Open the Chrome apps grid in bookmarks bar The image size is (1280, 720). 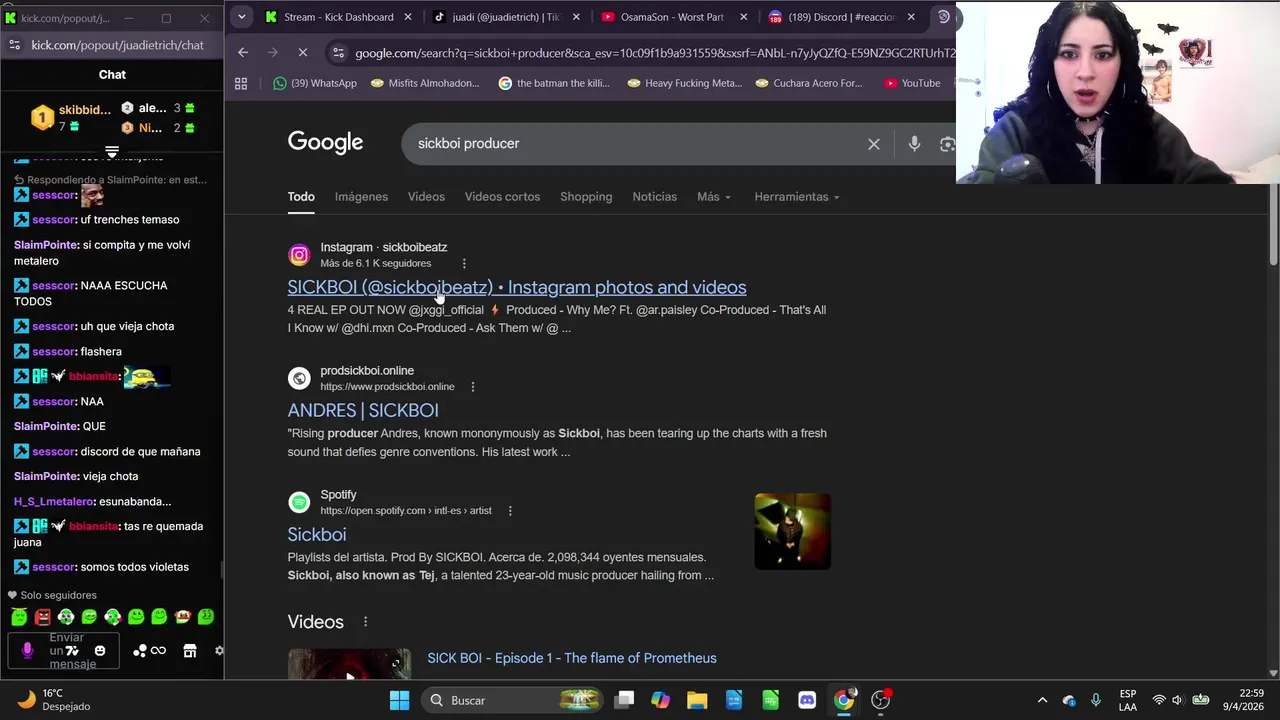pos(241,83)
